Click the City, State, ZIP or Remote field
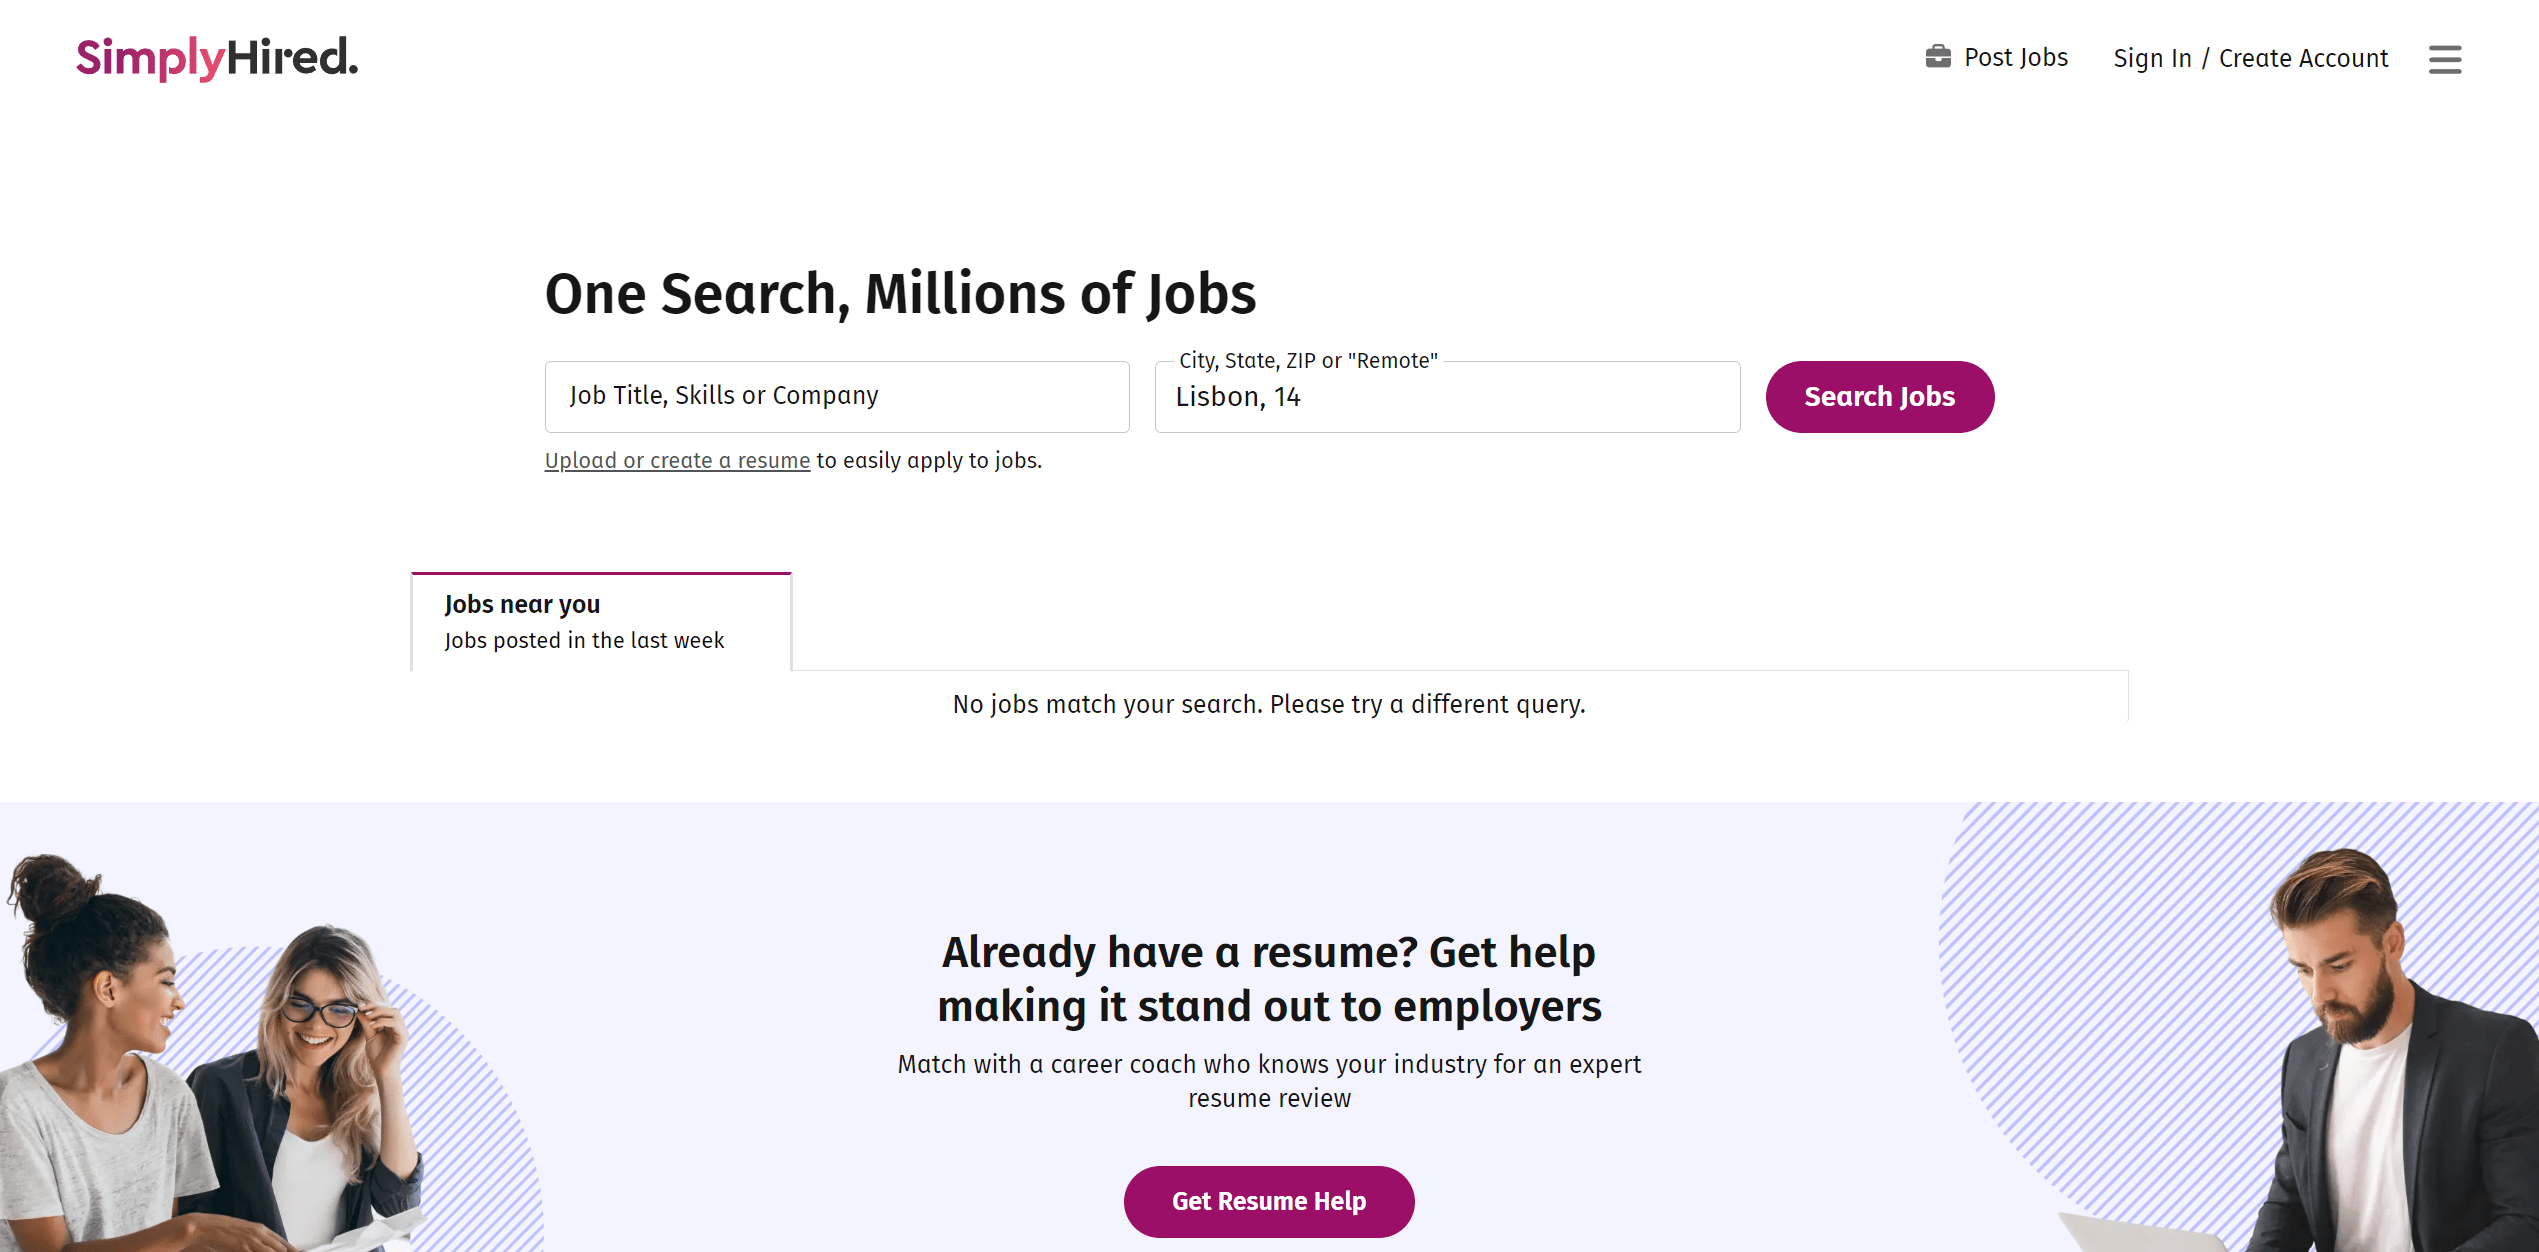The image size is (2539, 1252). tap(1446, 396)
